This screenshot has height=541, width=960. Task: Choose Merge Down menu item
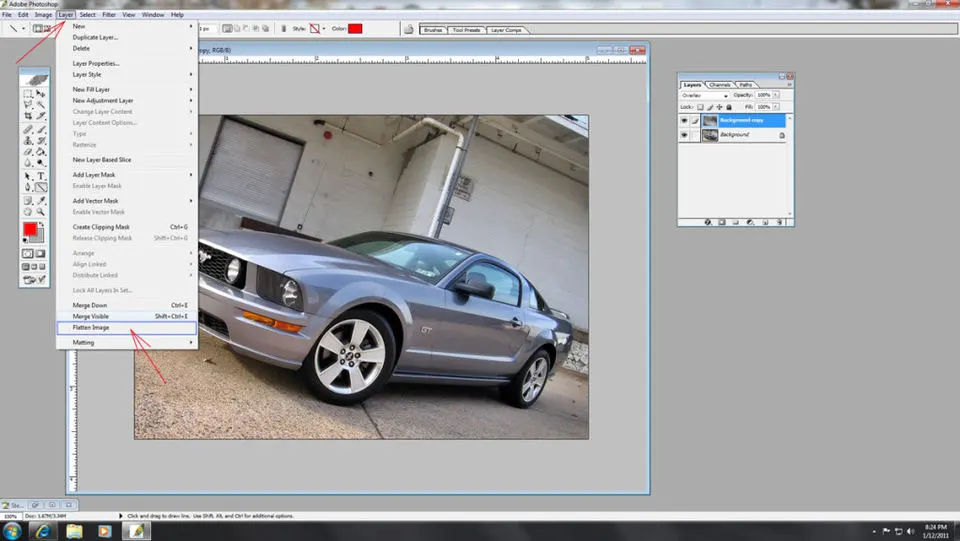click(126, 305)
